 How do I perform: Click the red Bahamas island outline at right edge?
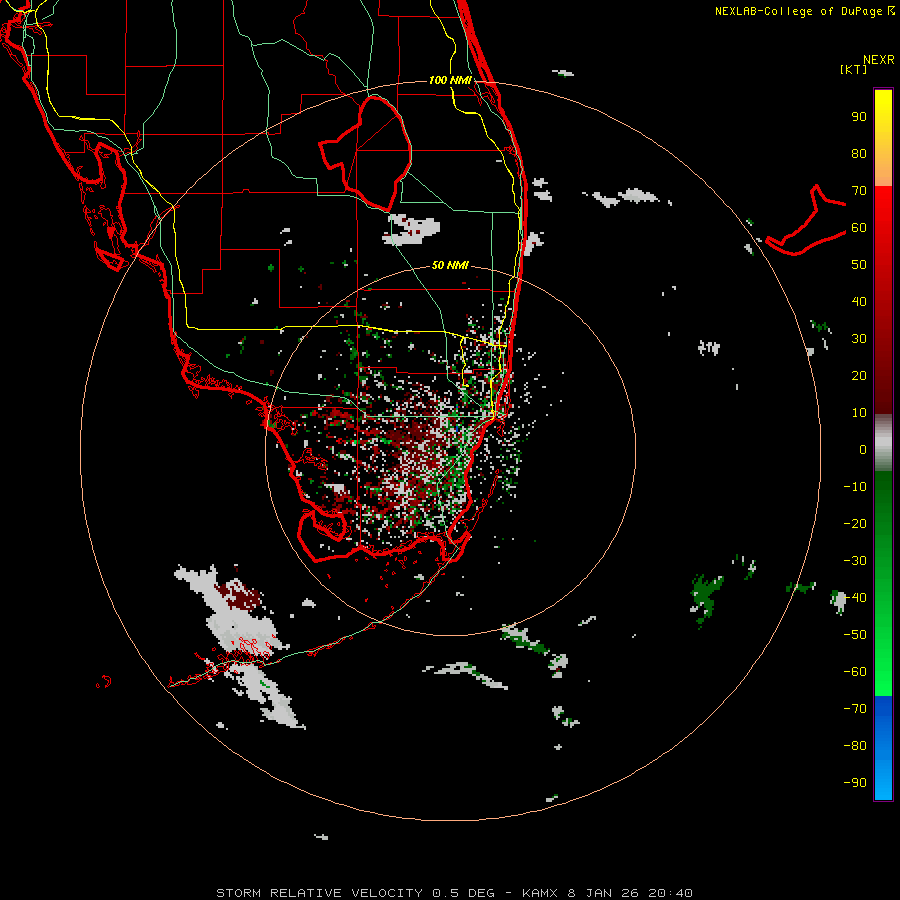point(806,221)
